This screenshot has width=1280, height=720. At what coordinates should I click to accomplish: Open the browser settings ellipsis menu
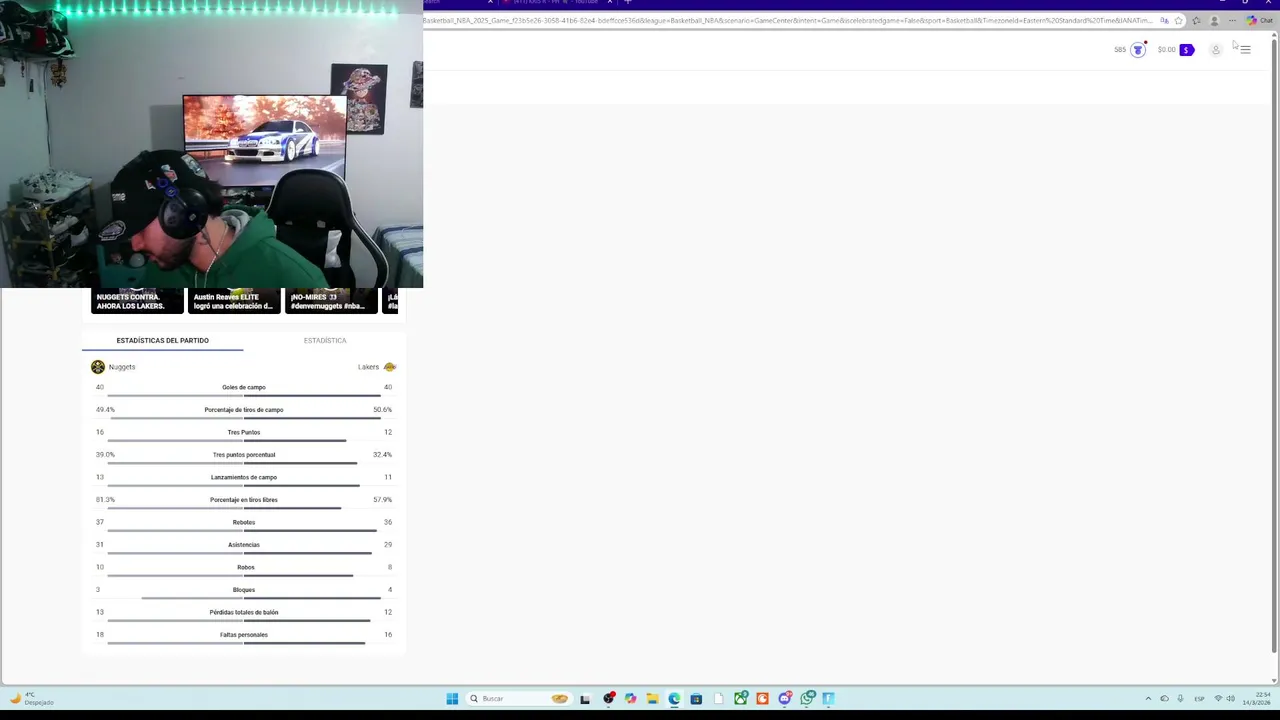coord(1232,20)
